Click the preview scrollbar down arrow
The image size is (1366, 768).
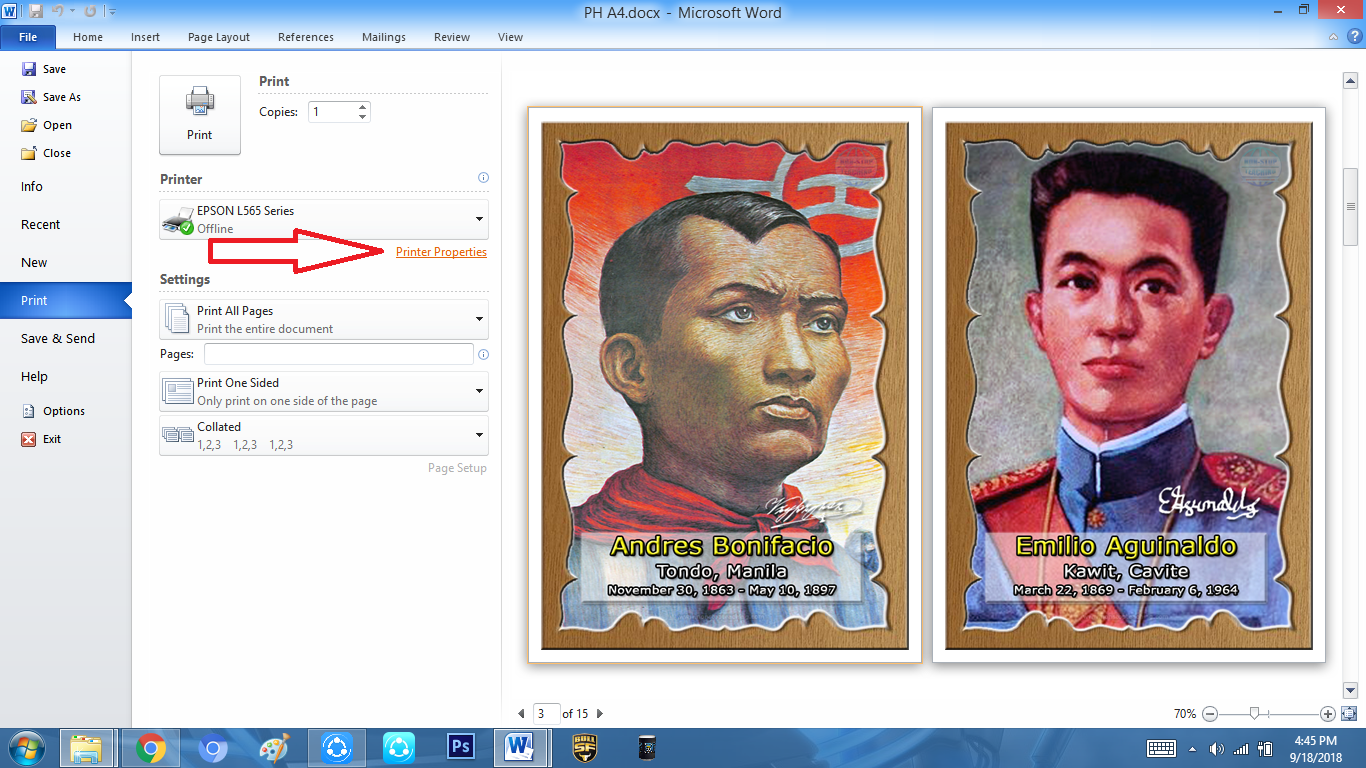point(1349,690)
